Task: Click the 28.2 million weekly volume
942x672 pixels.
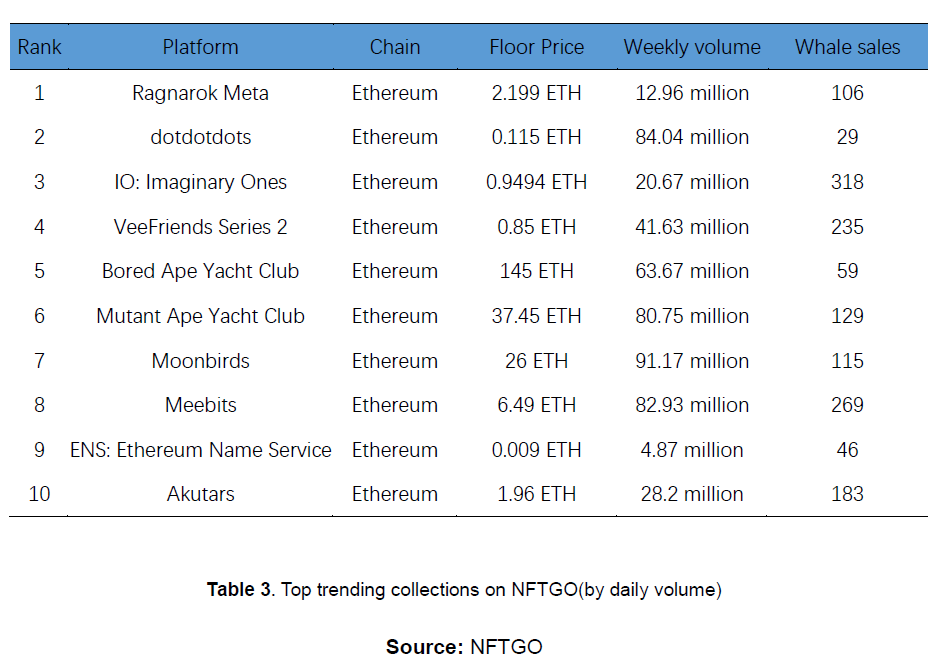Action: coord(692,494)
